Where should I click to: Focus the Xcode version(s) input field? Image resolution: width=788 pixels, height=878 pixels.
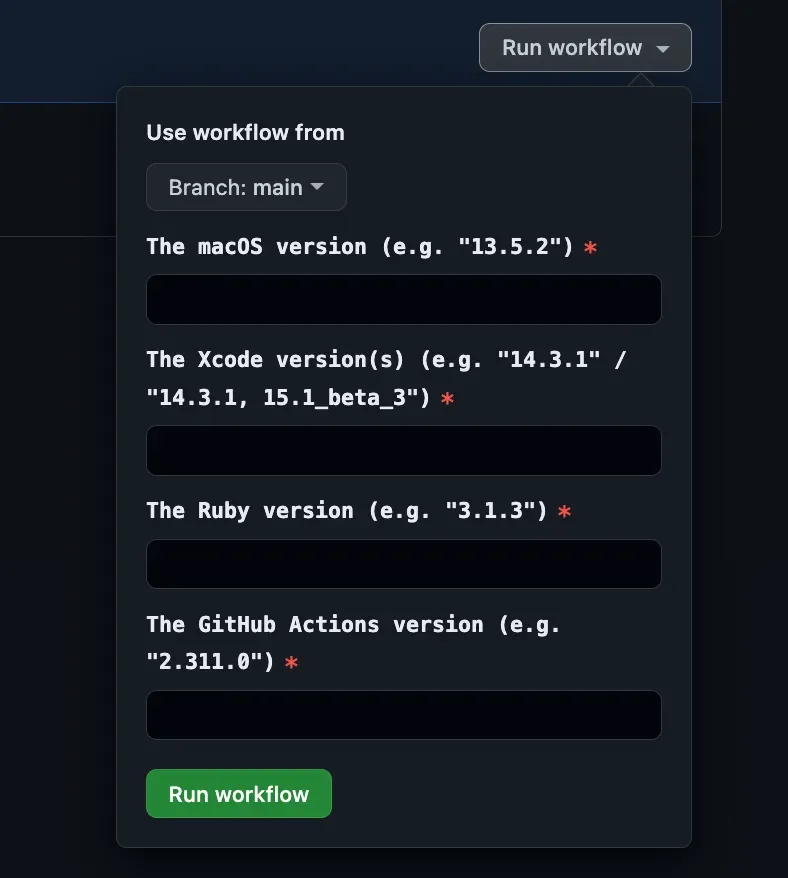pyautogui.click(x=404, y=451)
